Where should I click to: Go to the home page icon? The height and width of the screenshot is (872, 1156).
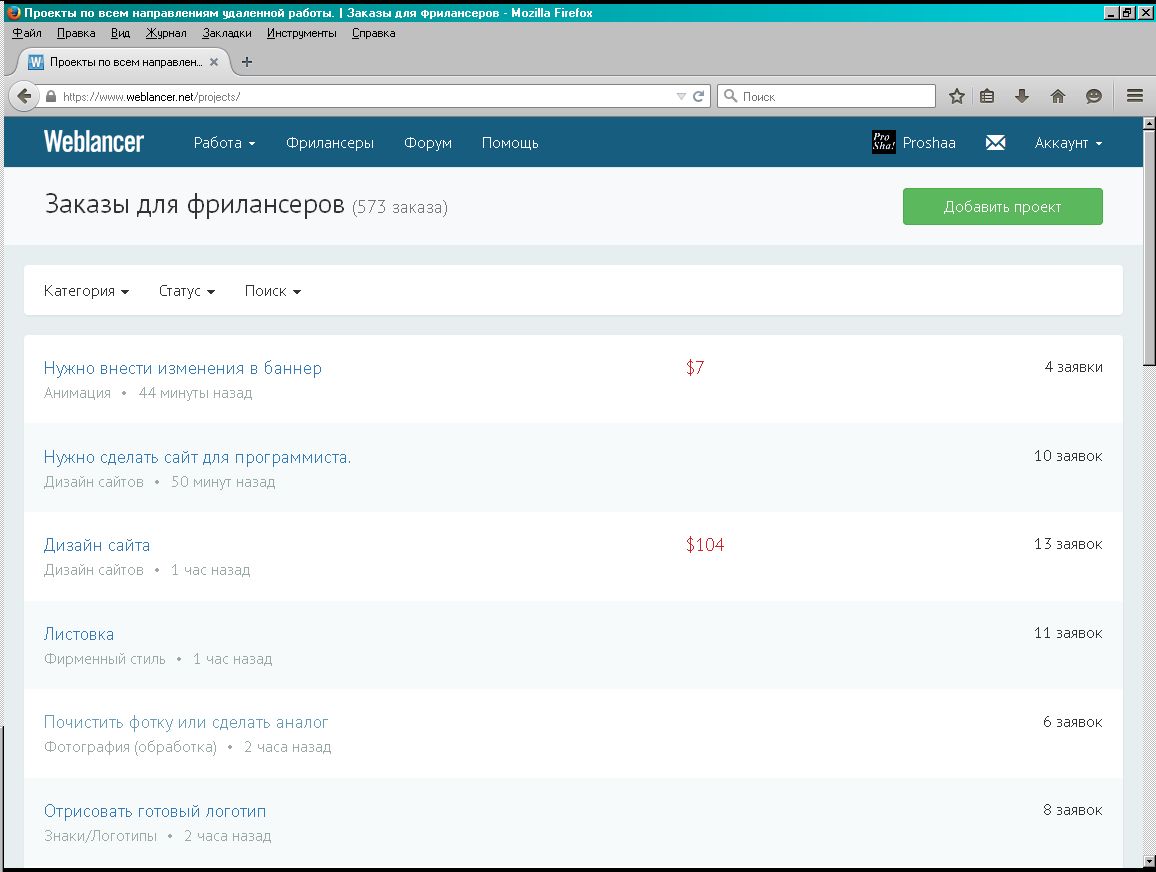[1058, 96]
